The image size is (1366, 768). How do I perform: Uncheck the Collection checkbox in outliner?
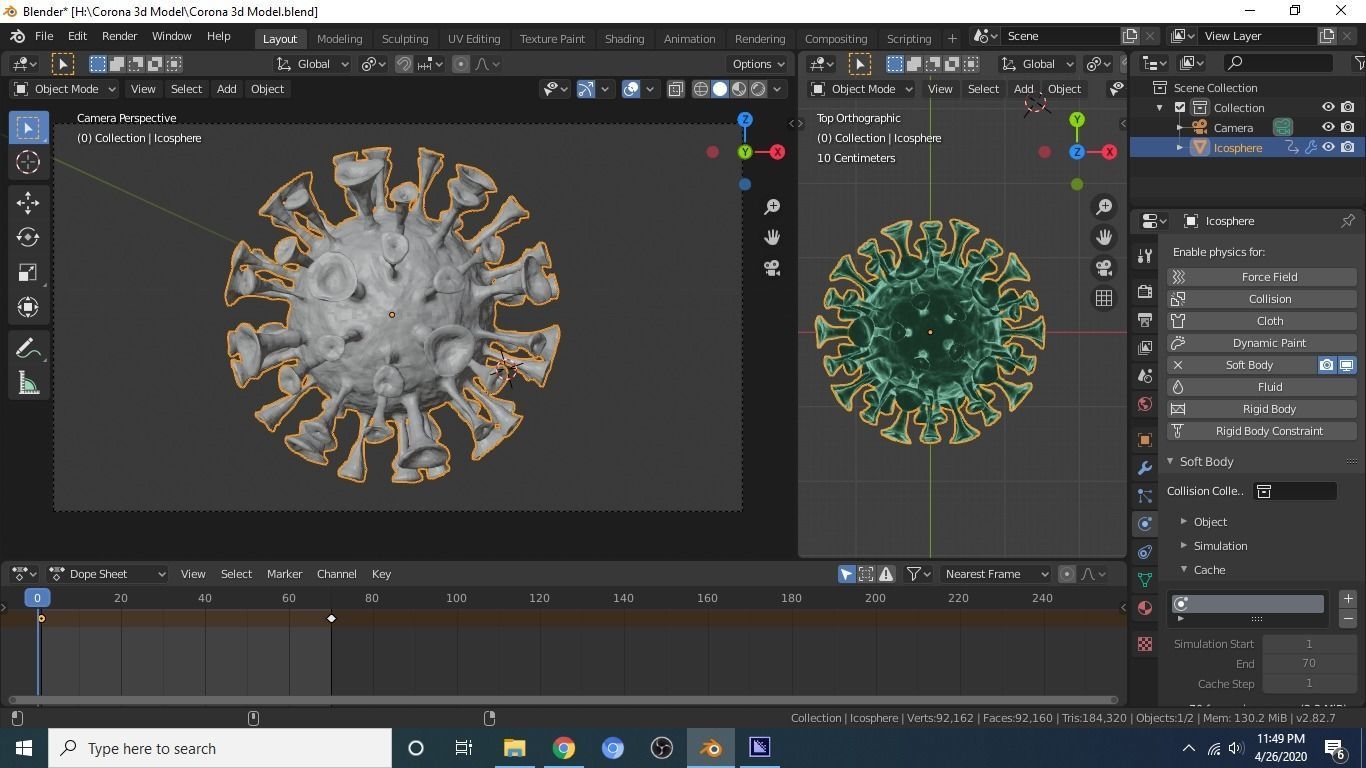pyautogui.click(x=1180, y=107)
